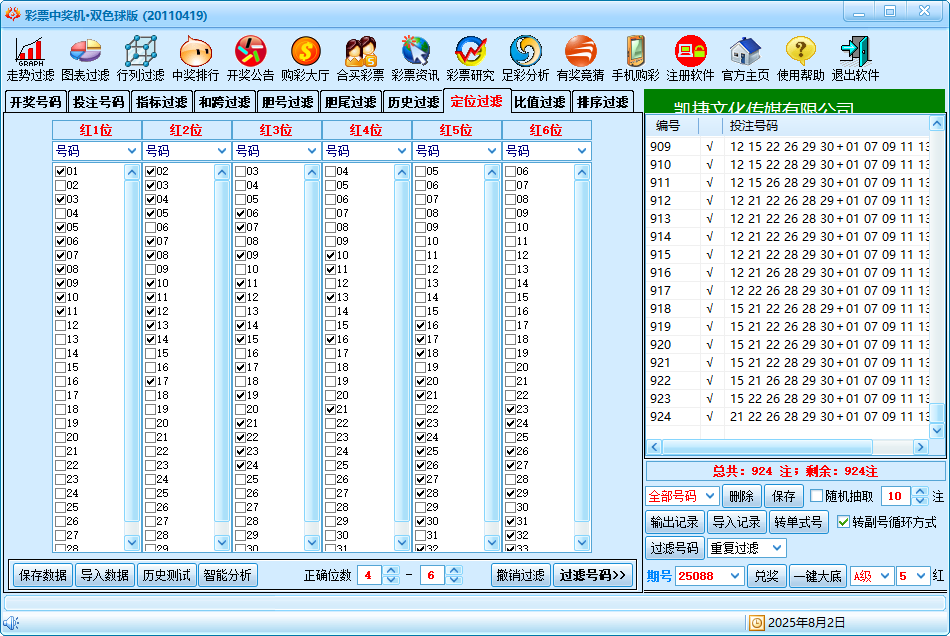Click the 图表过滤 pie chart icon
Image resolution: width=950 pixels, height=636 pixels.
[x=85, y=51]
